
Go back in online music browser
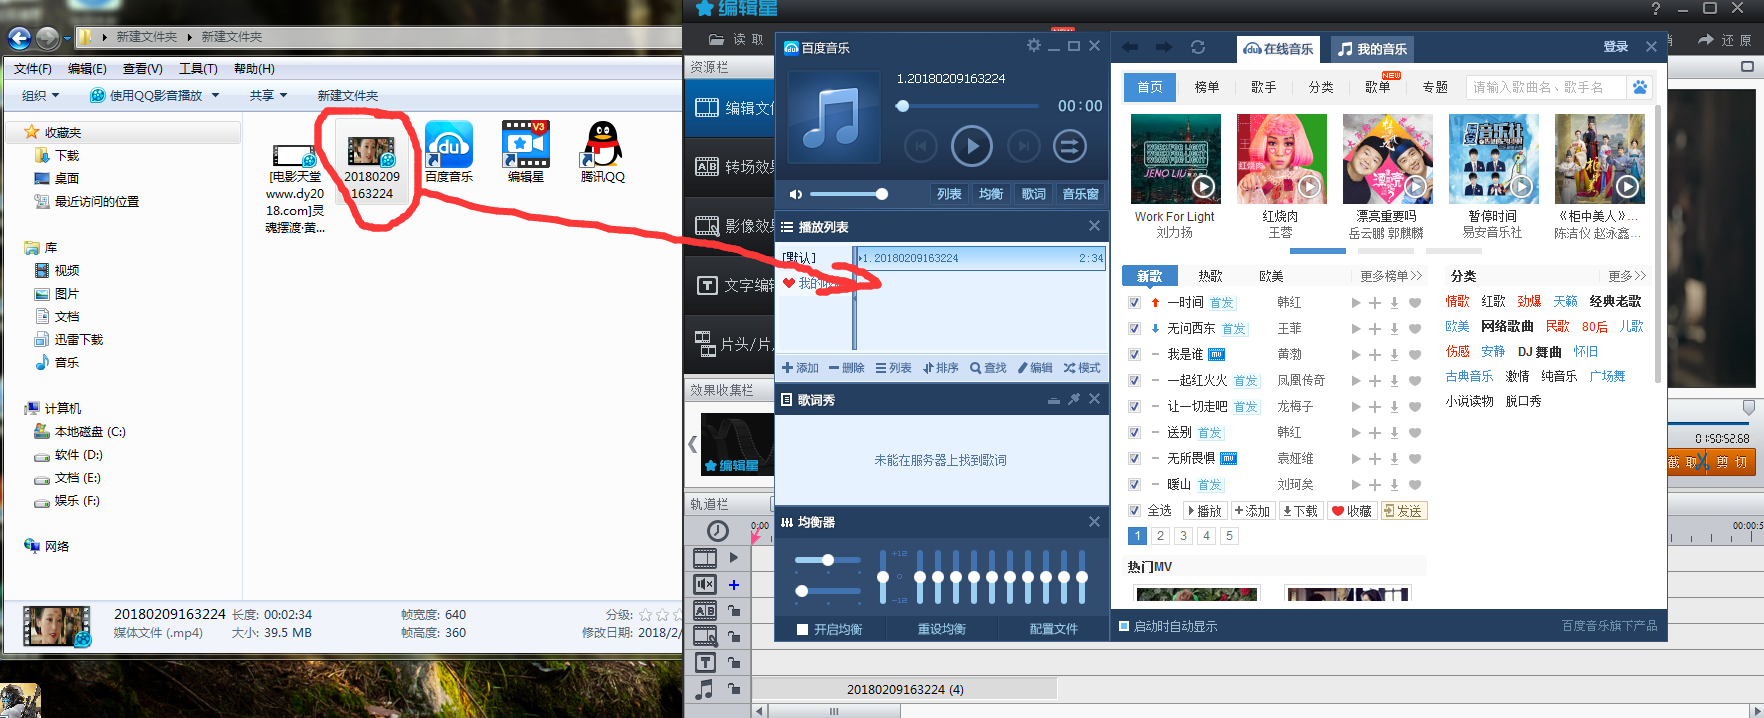(1130, 47)
